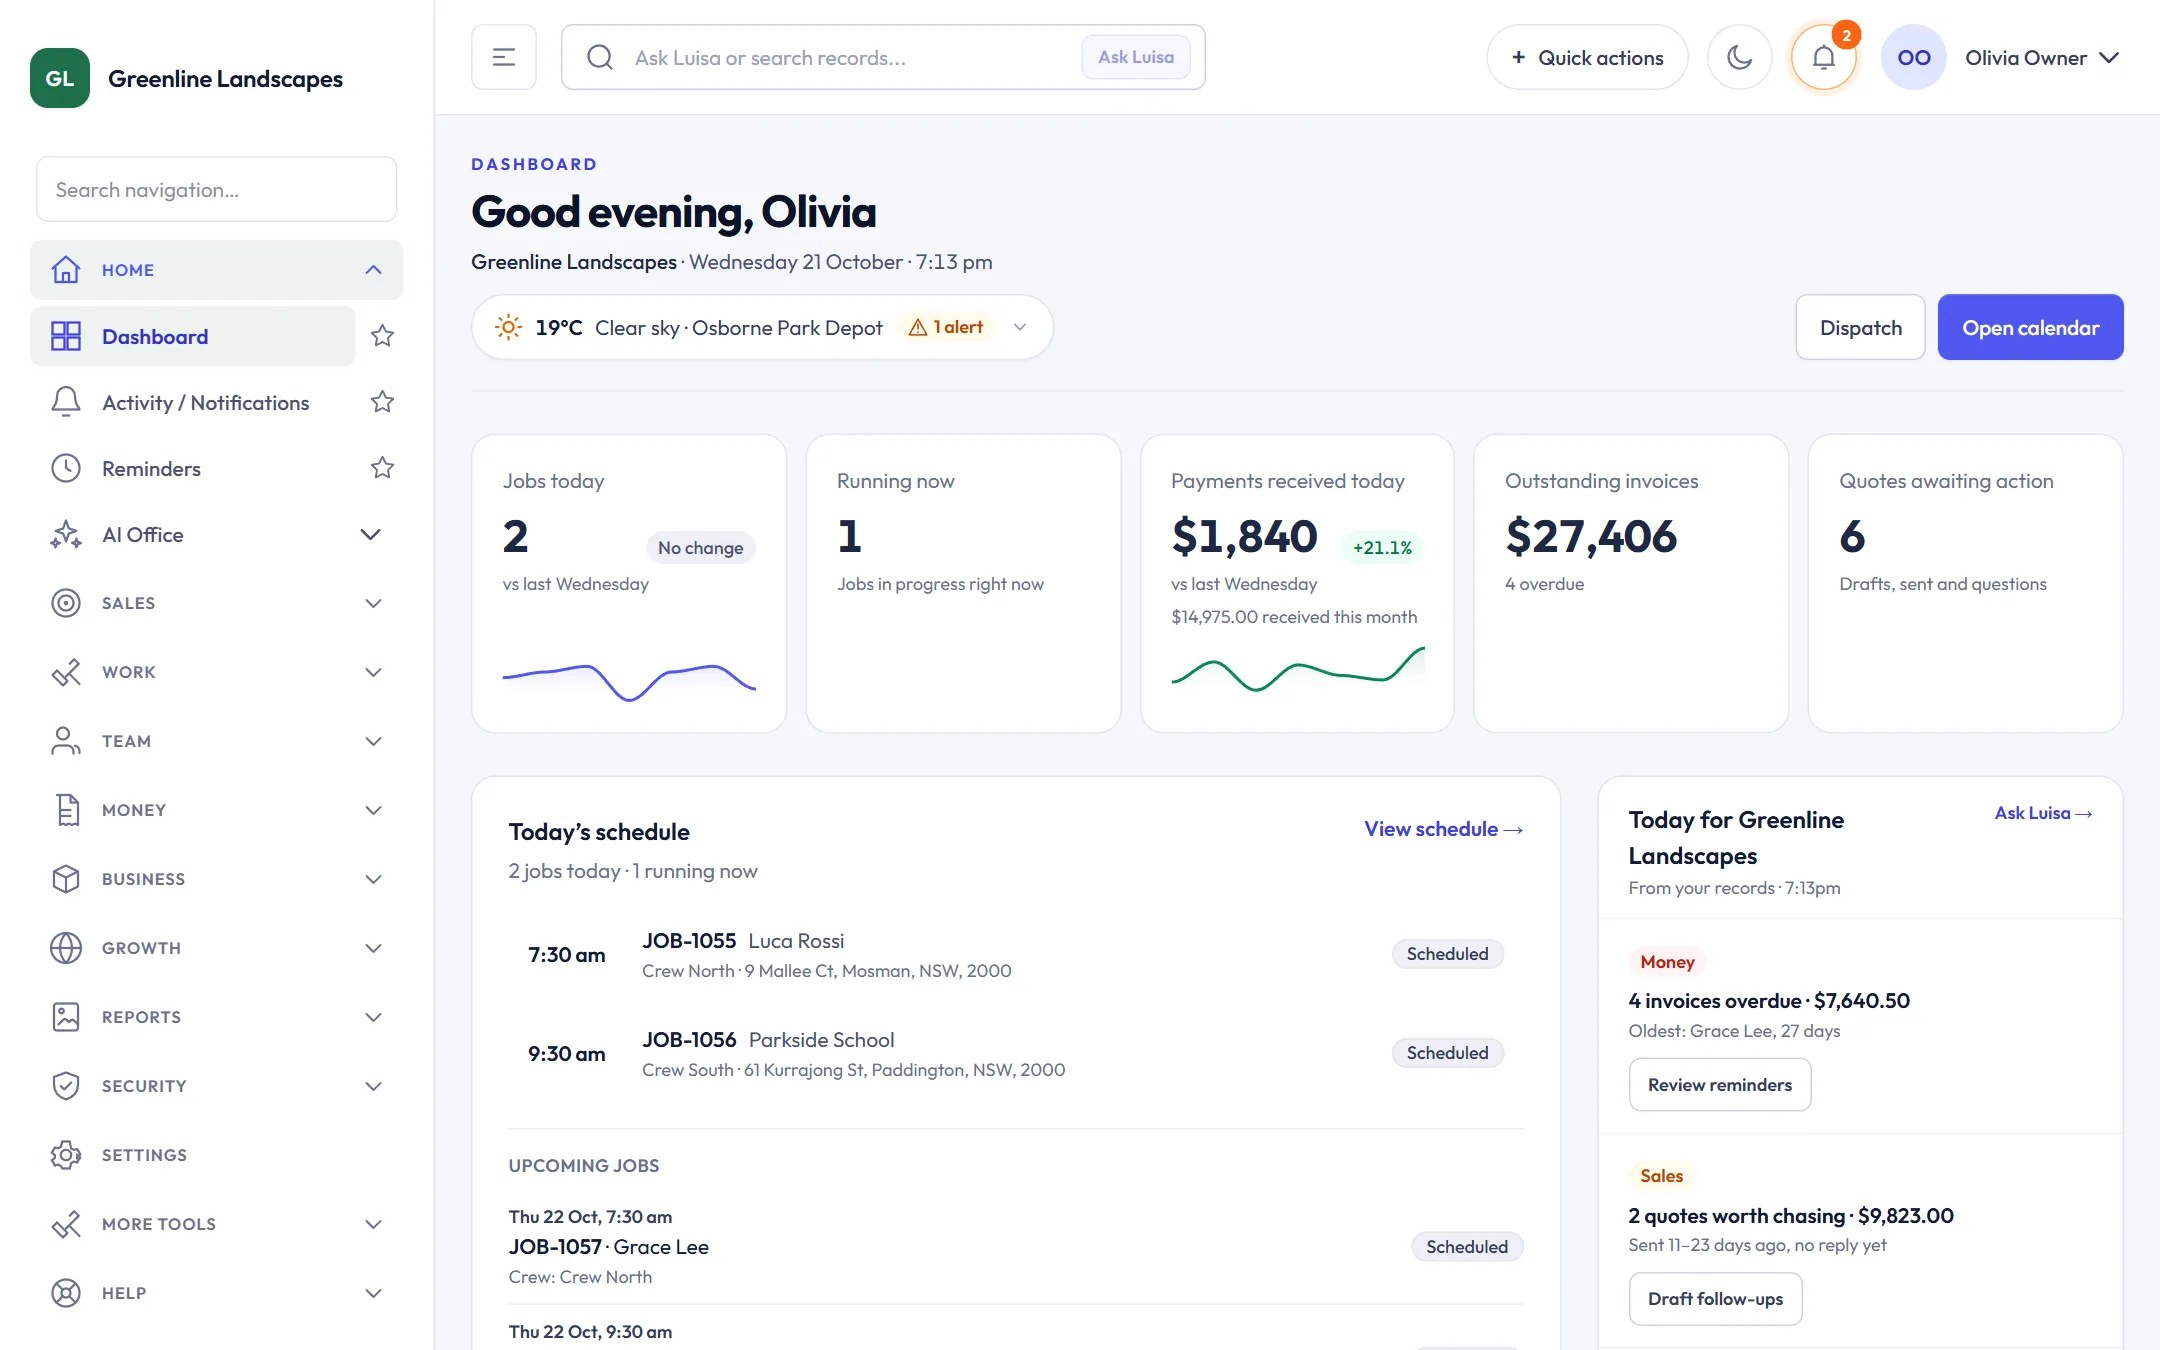Select the Dashboard nav item
Viewport: 2160px width, 1350px height.
[x=193, y=336]
